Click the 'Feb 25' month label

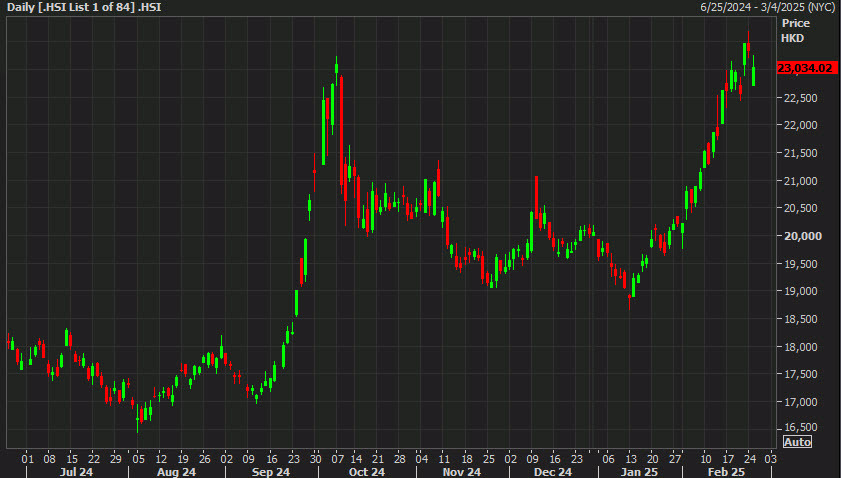click(x=726, y=472)
